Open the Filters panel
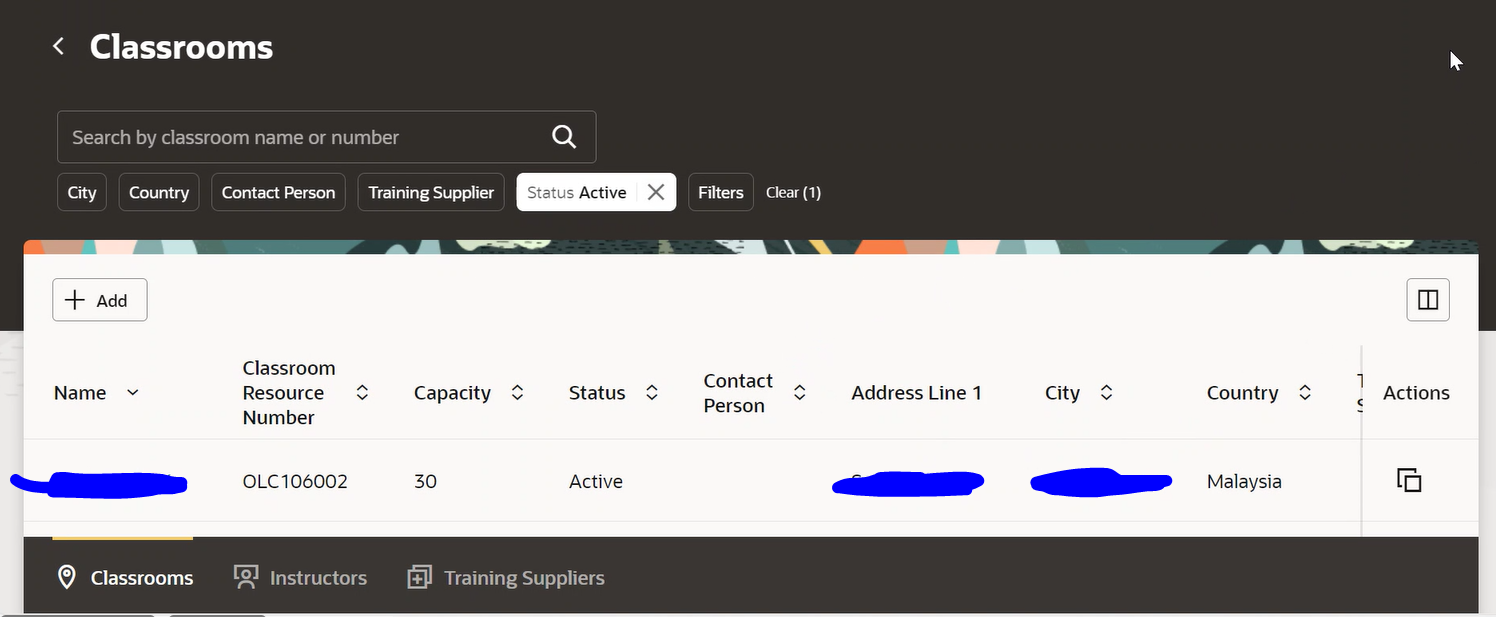 coord(720,191)
